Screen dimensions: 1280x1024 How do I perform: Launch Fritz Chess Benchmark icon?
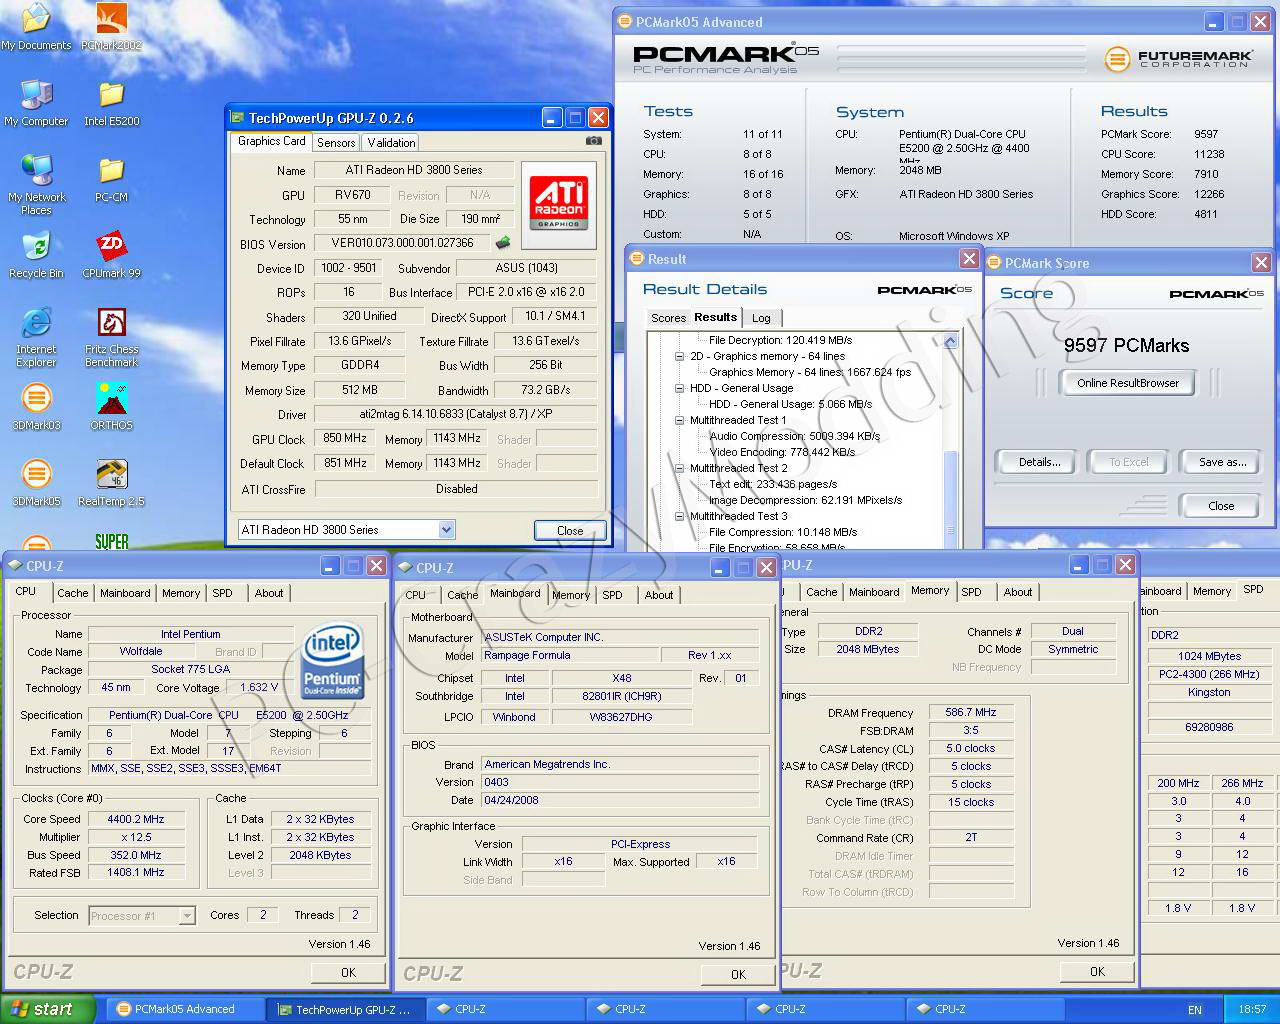pyautogui.click(x=111, y=337)
